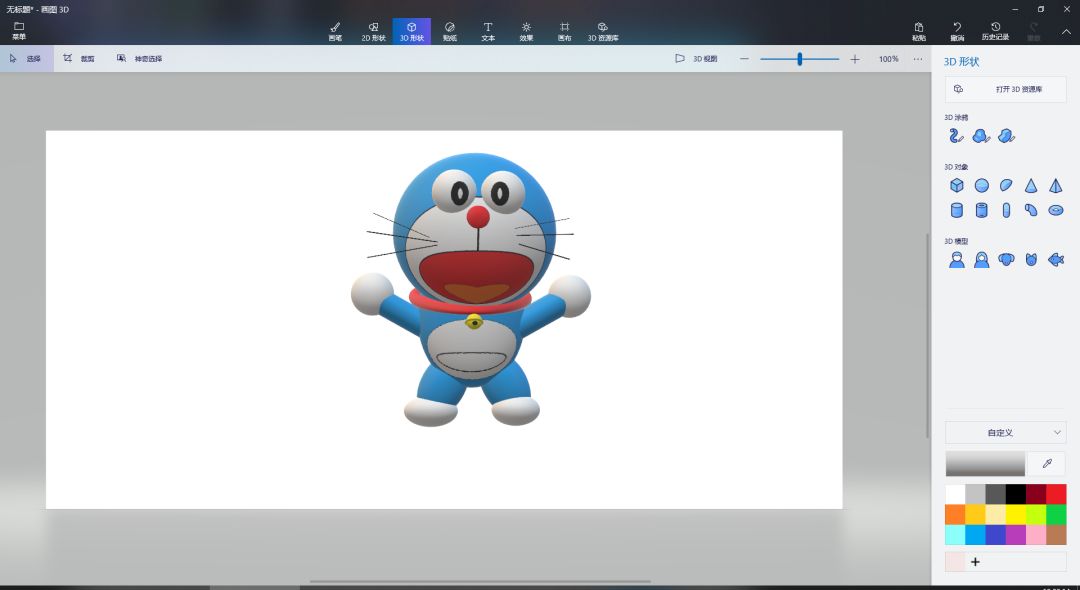
Task: Insert the dog 3D model
Action: pos(1006,260)
